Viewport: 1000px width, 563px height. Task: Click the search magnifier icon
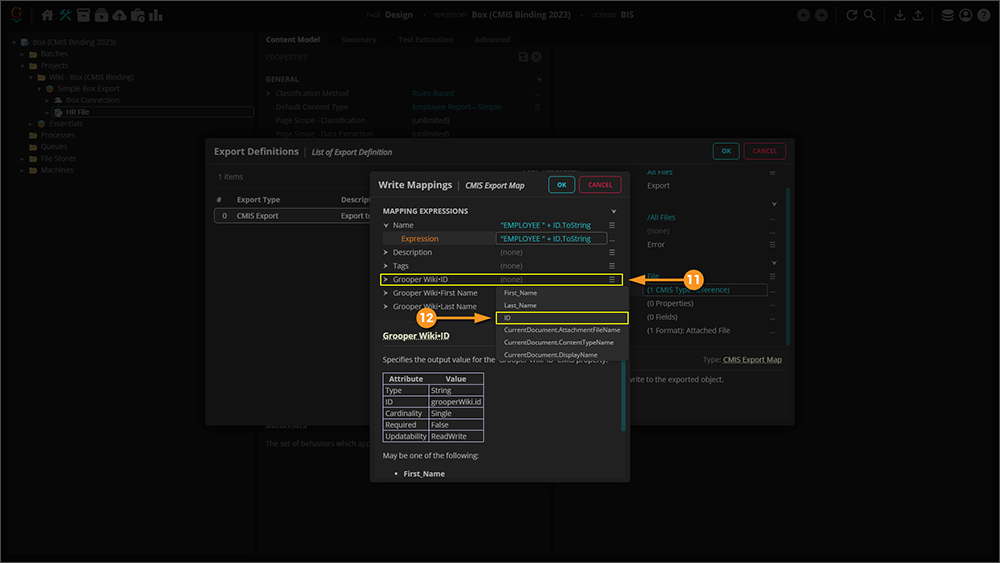coord(870,15)
